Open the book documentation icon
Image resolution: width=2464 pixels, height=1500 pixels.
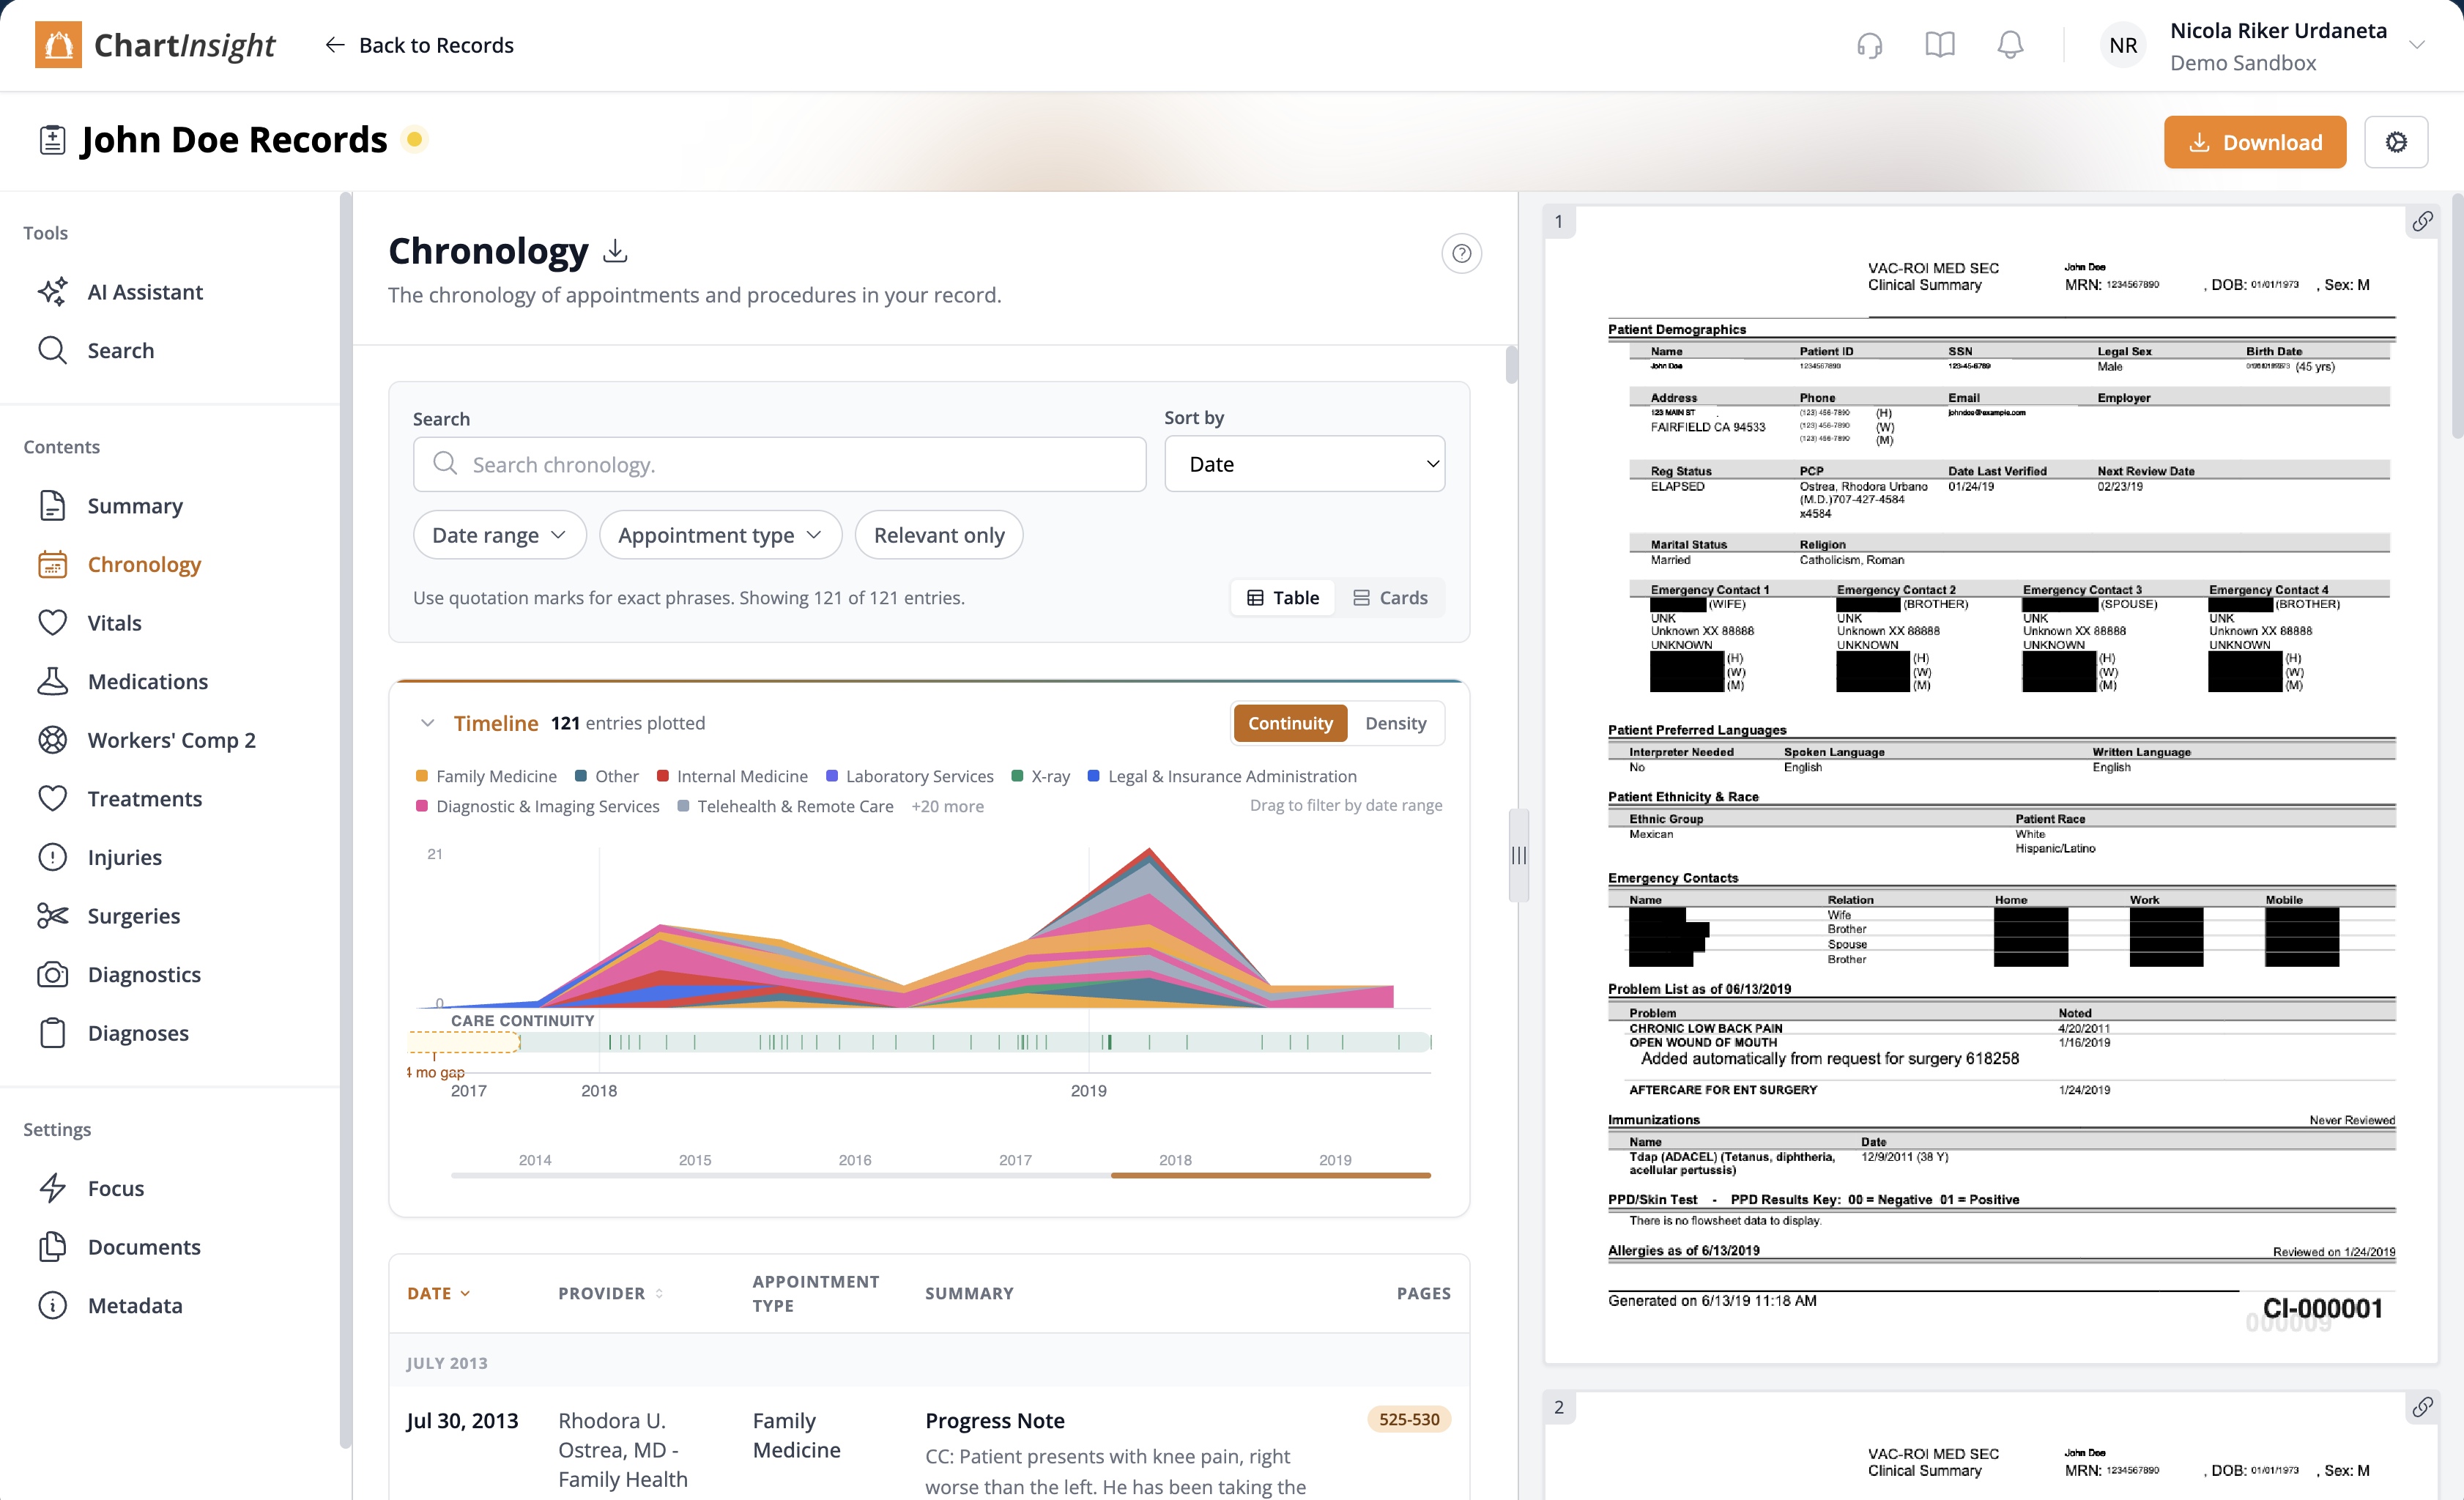1939,45
